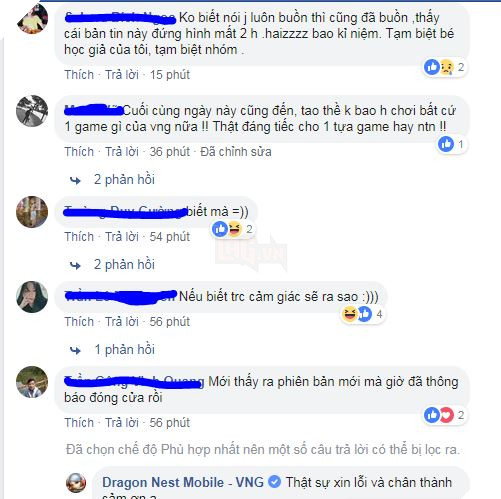Click the Dragon Nest Mobile verified badge

pyautogui.click(x=274, y=482)
